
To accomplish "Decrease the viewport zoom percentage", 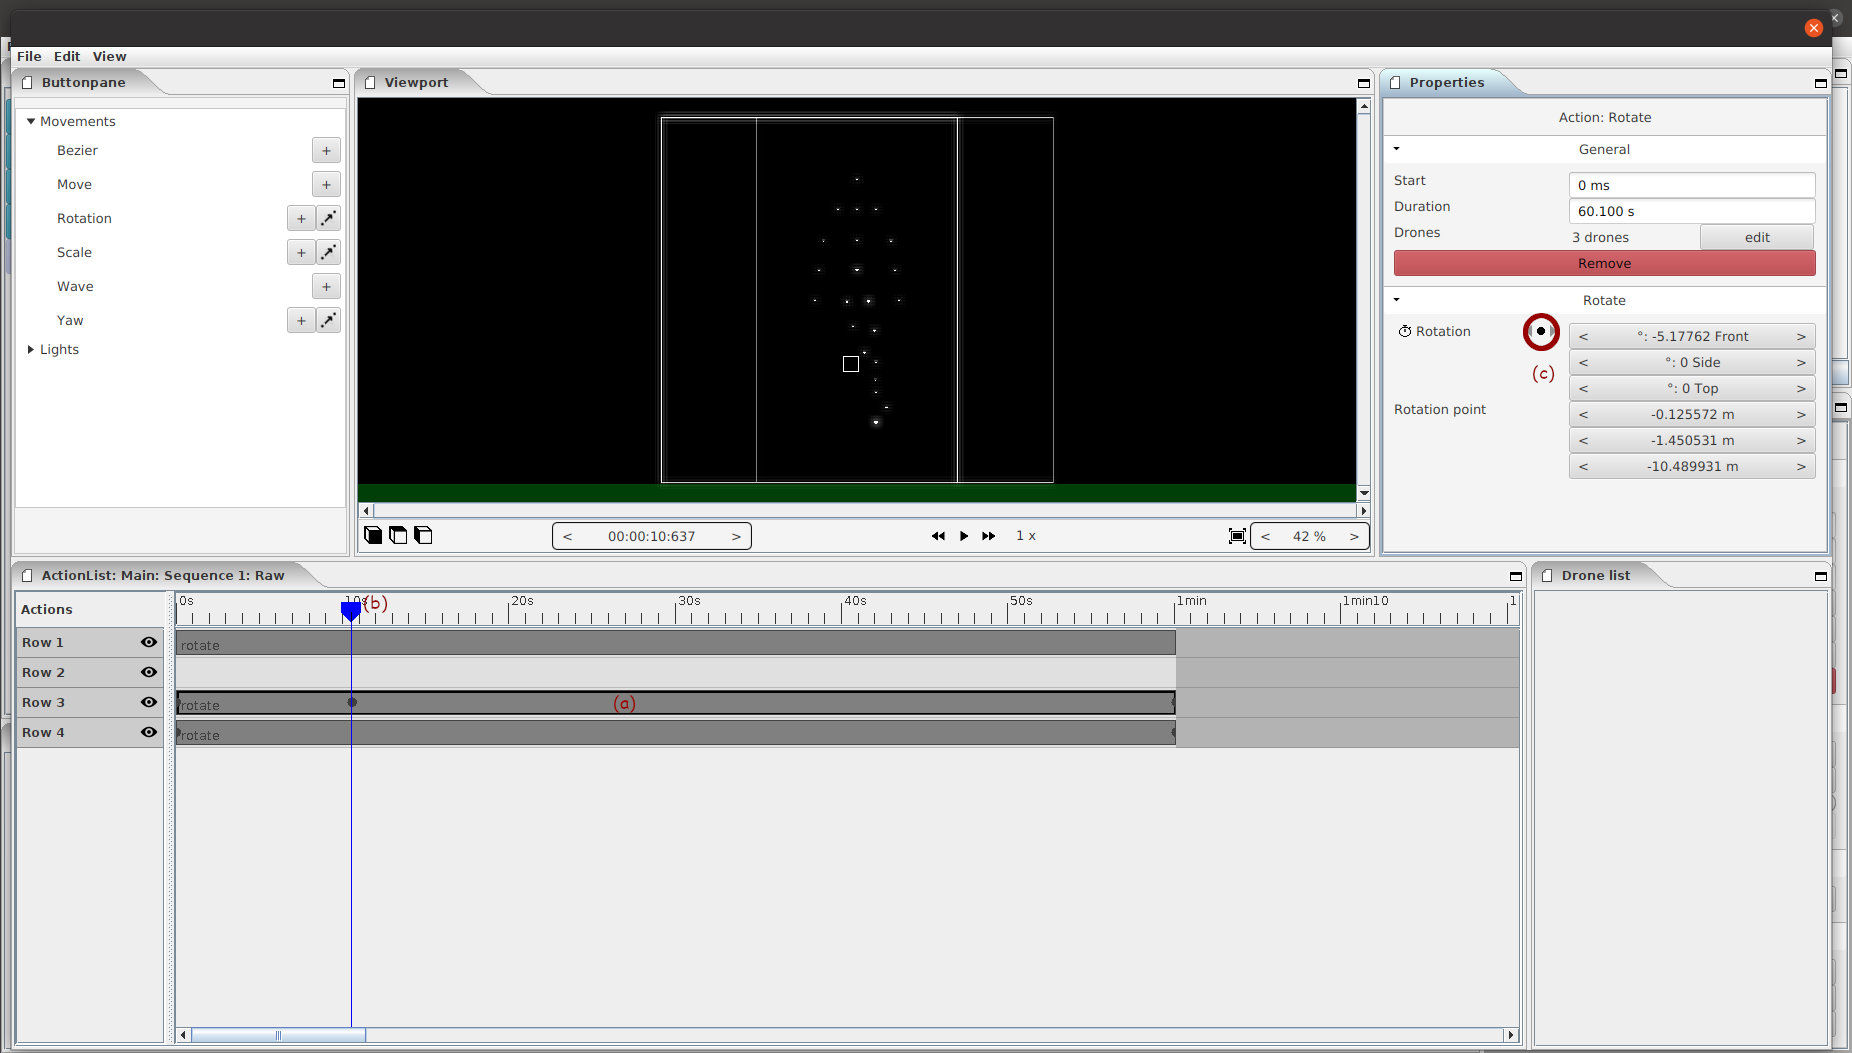I will [1265, 536].
